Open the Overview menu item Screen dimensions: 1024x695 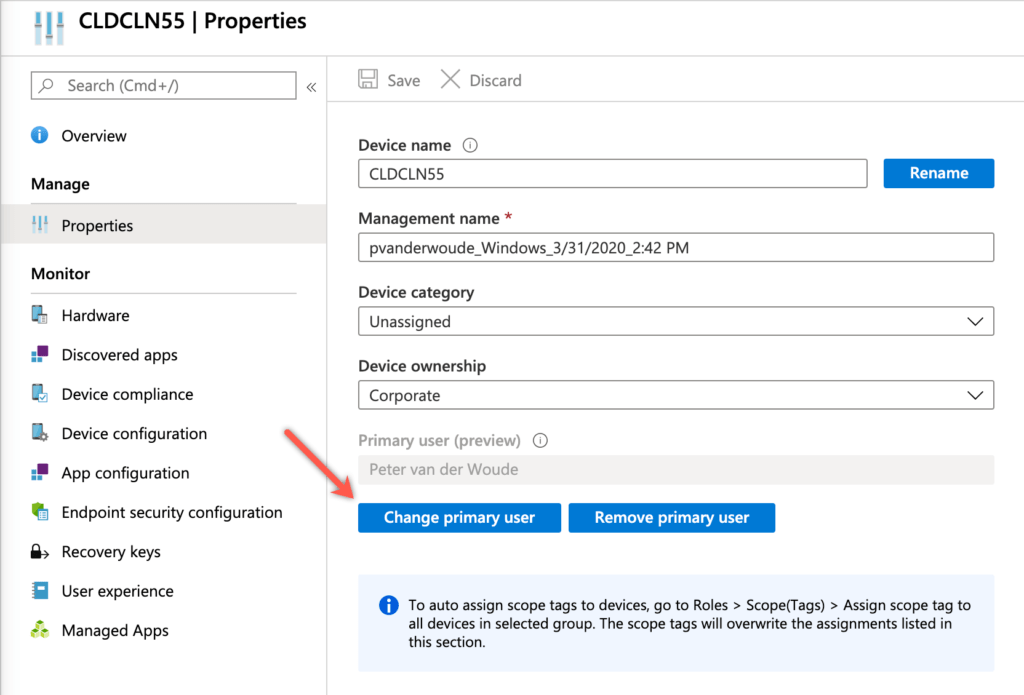pos(94,136)
